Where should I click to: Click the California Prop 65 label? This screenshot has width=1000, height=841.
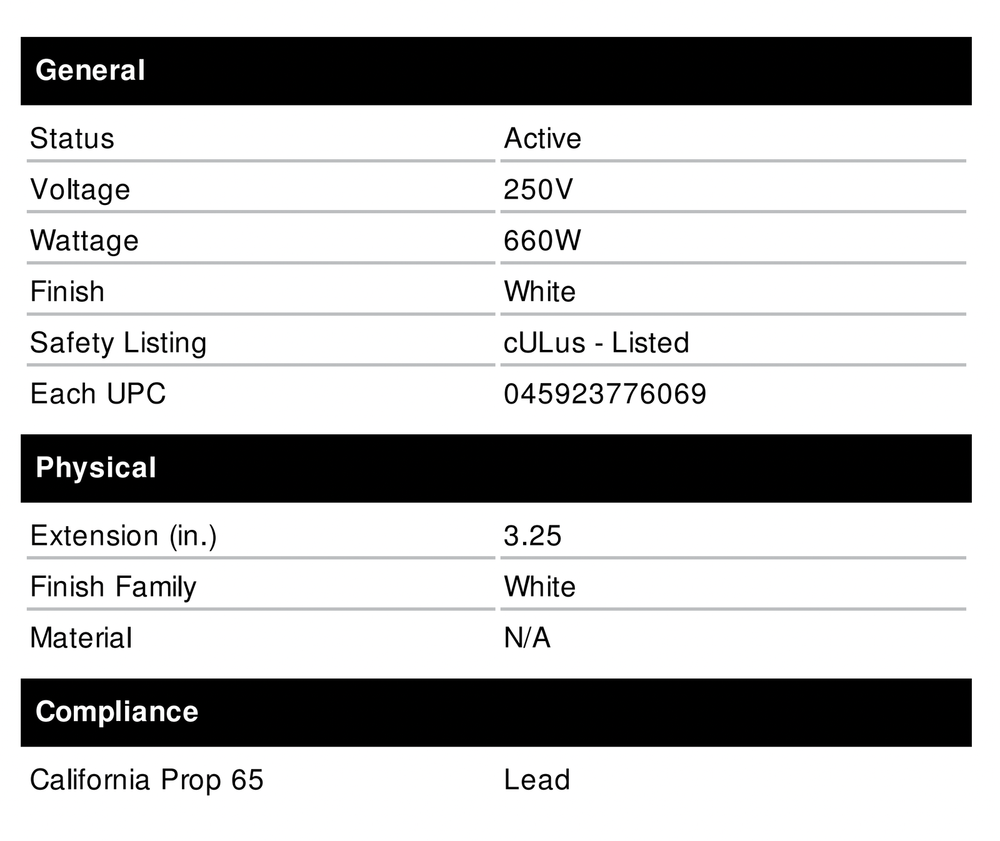click(x=147, y=780)
